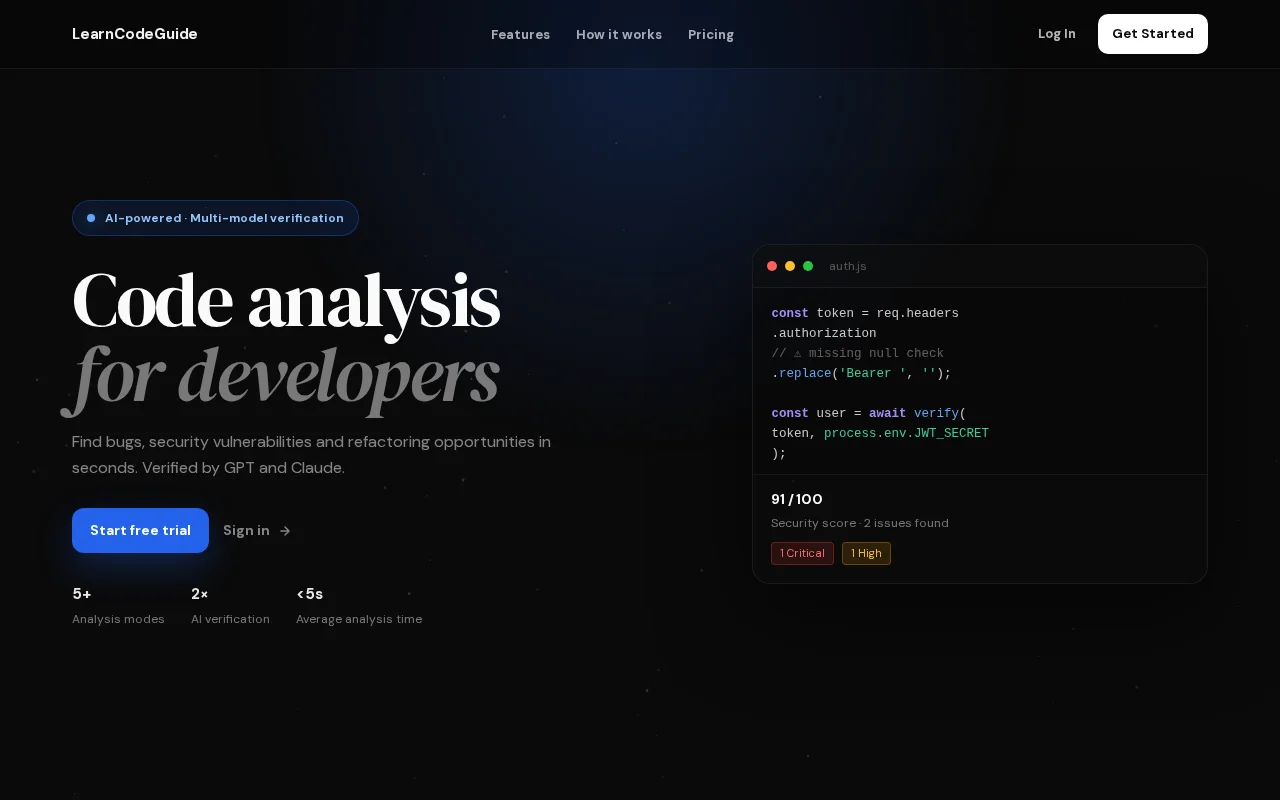The height and width of the screenshot is (800, 1280).
Task: Click the 1 High badge
Action: point(866,553)
